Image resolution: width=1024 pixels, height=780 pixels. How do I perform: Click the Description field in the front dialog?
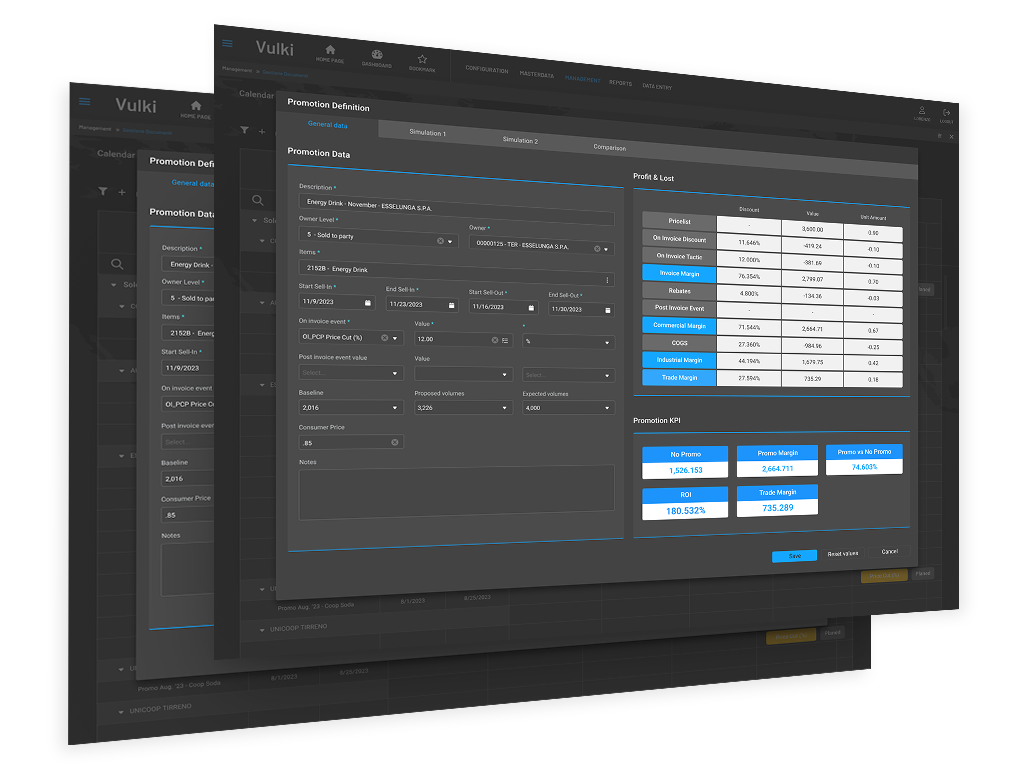(456, 209)
